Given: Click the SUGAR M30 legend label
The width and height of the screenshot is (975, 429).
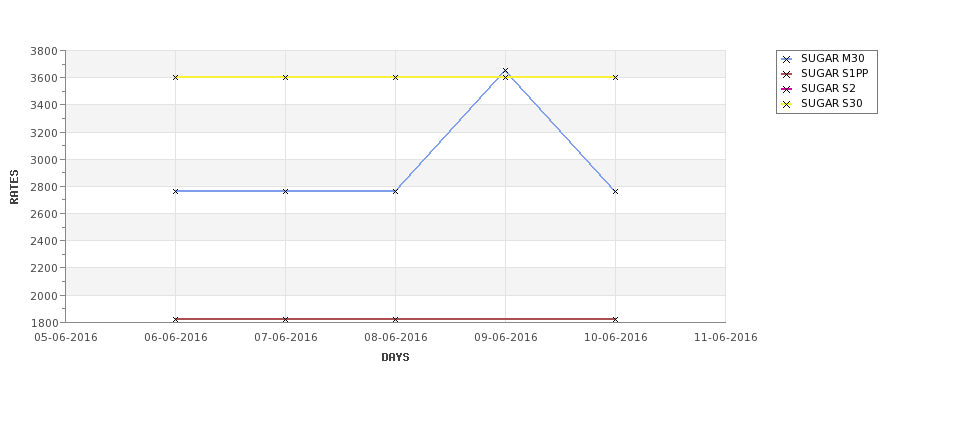Looking at the screenshot, I should tap(832, 58).
